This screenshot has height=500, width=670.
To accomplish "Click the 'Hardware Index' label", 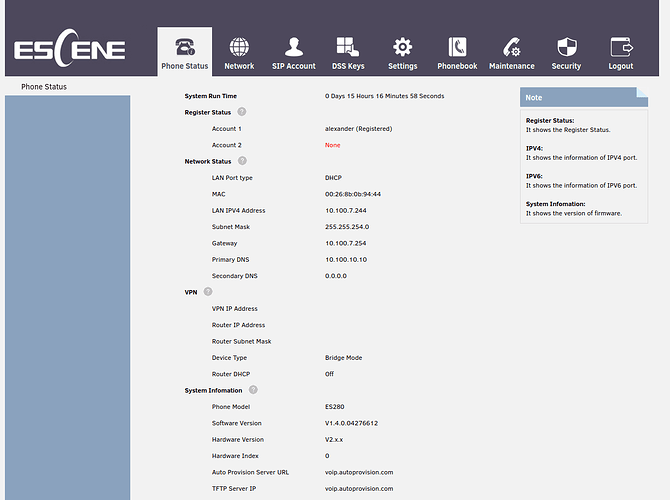I will tap(235, 456).
